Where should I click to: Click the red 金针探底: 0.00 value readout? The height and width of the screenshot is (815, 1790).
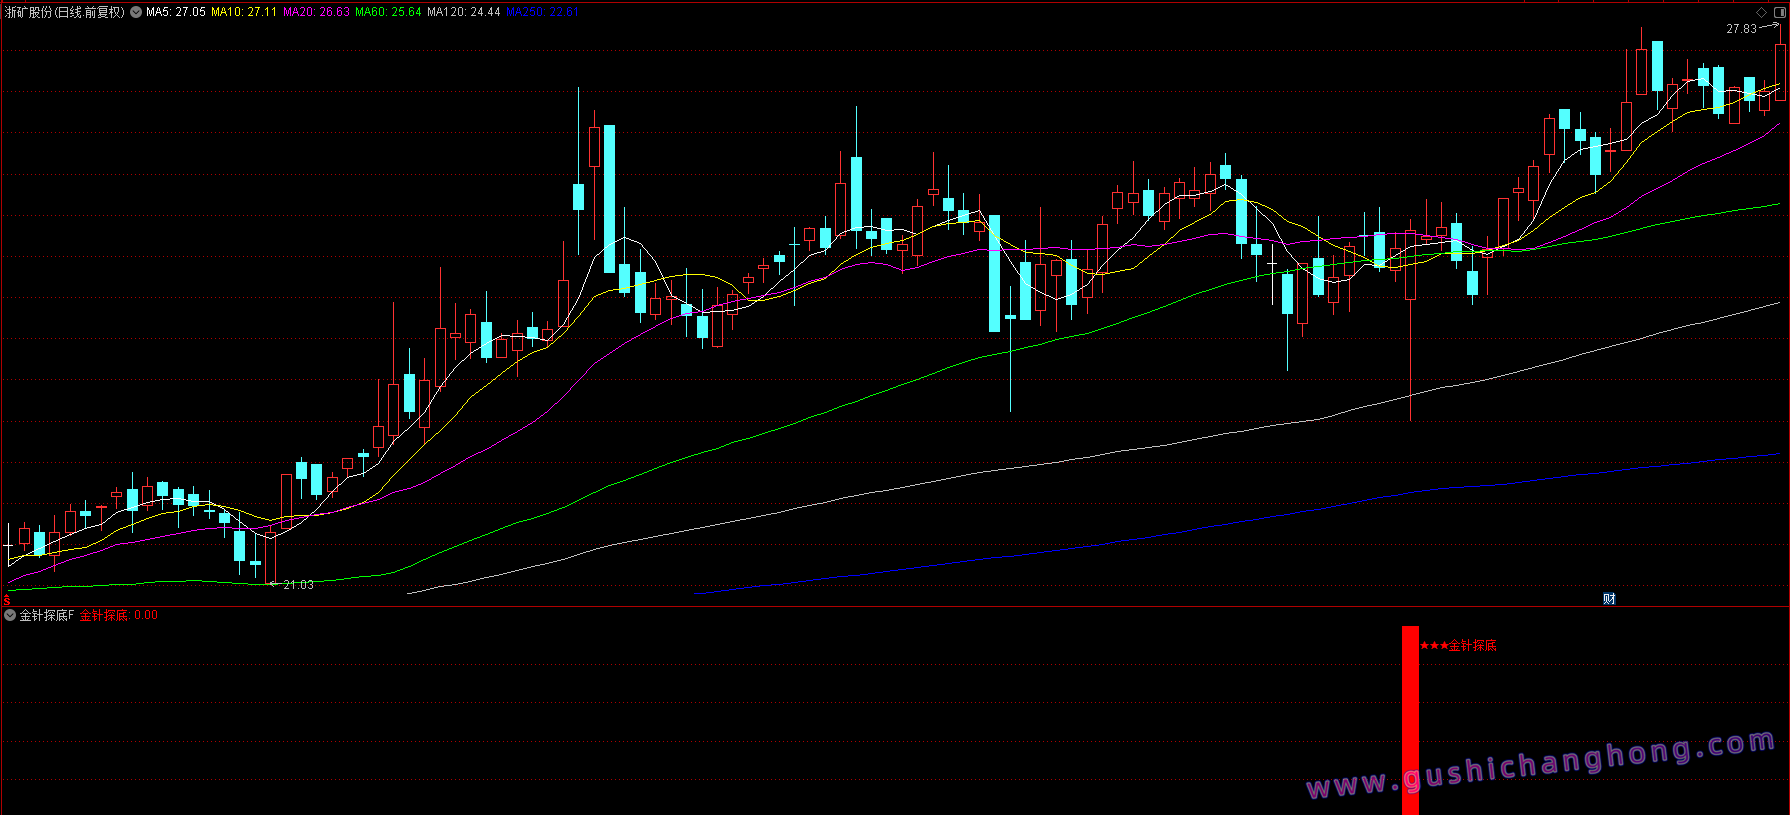click(119, 616)
